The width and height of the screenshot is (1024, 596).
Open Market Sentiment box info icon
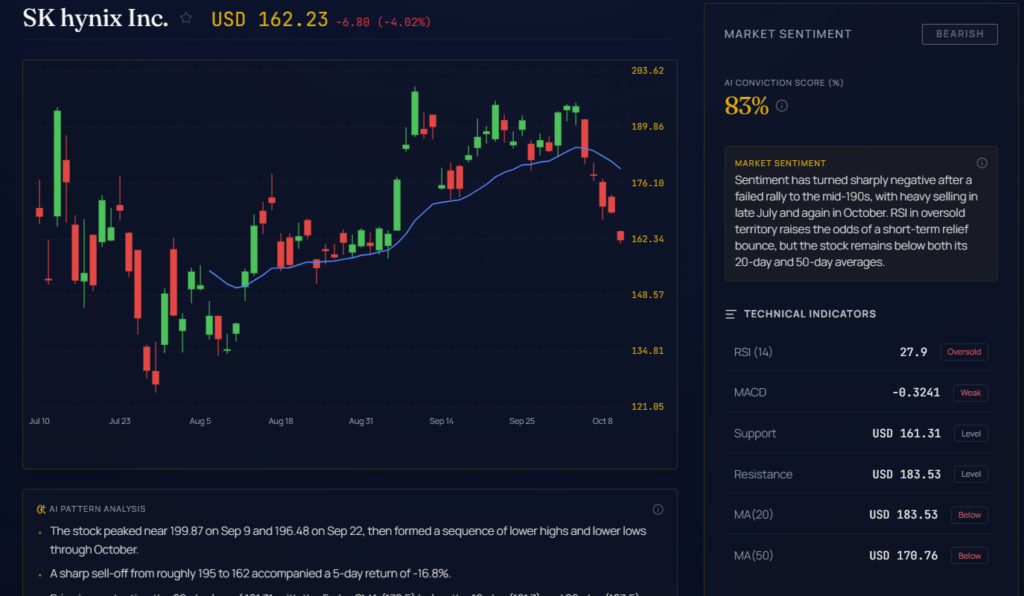(x=982, y=163)
